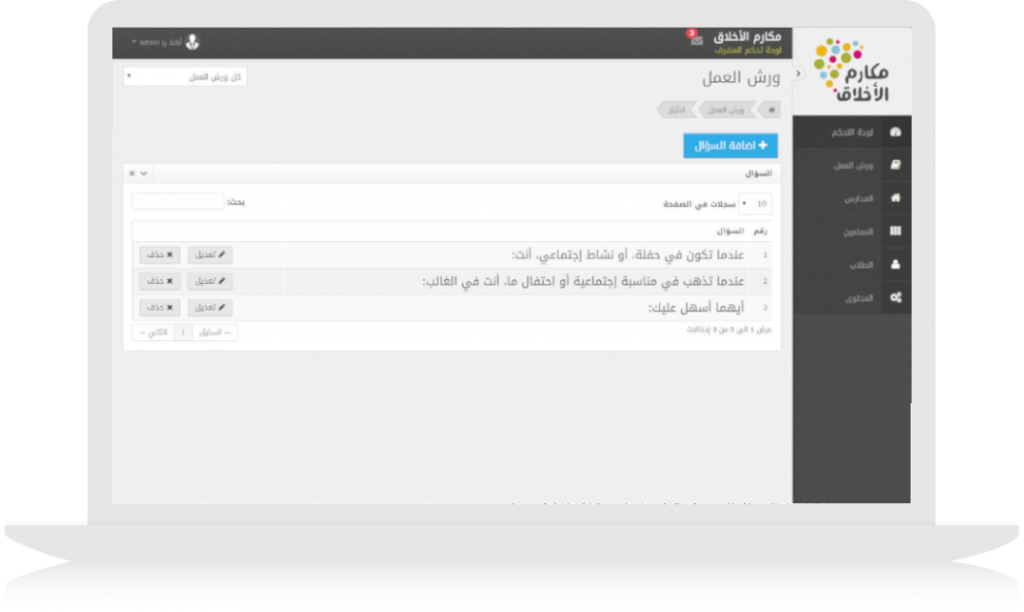Select the question text أيهما أسهل عليك
Image resolution: width=1024 pixels, height=612 pixels.
(696, 307)
